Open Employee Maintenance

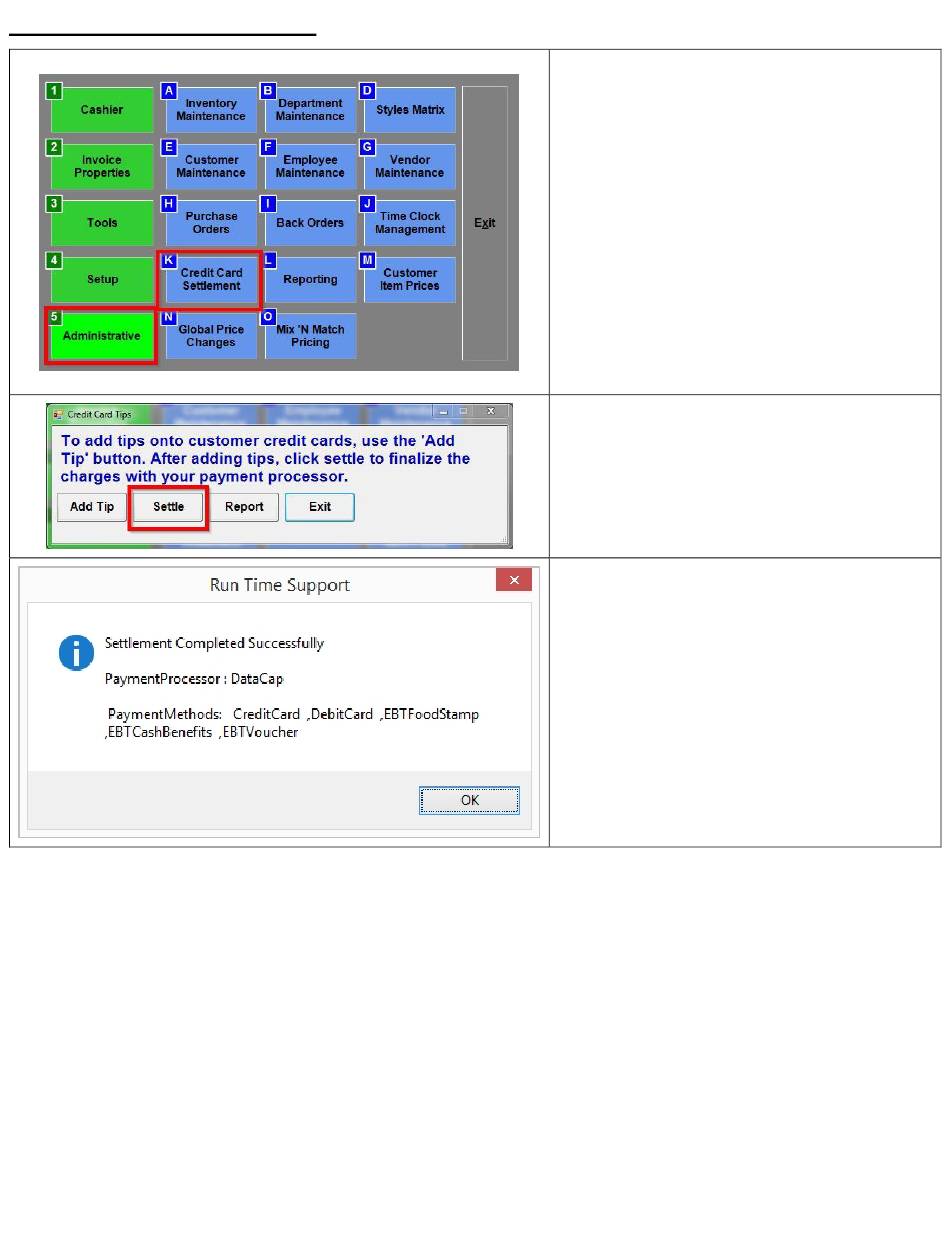(x=310, y=166)
